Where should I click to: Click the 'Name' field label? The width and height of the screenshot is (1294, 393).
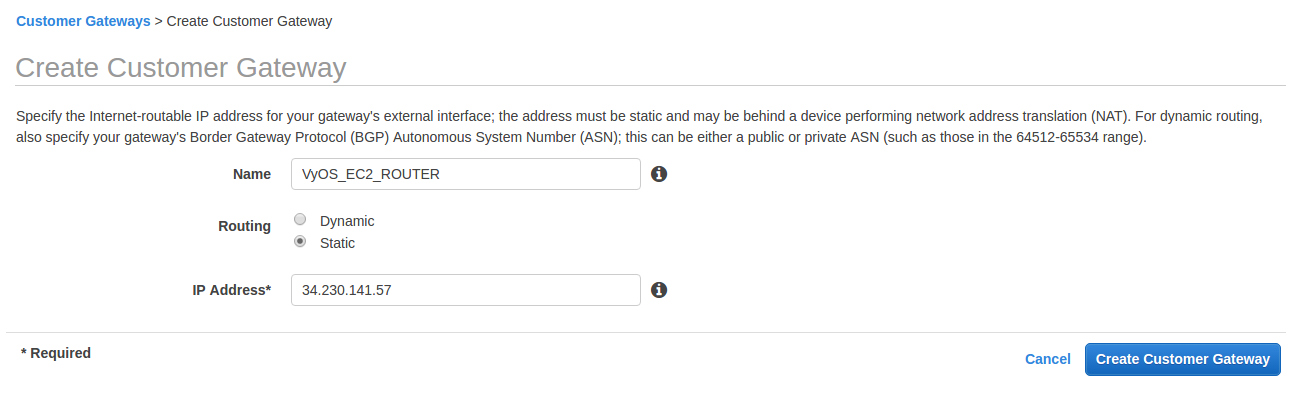tap(252, 174)
